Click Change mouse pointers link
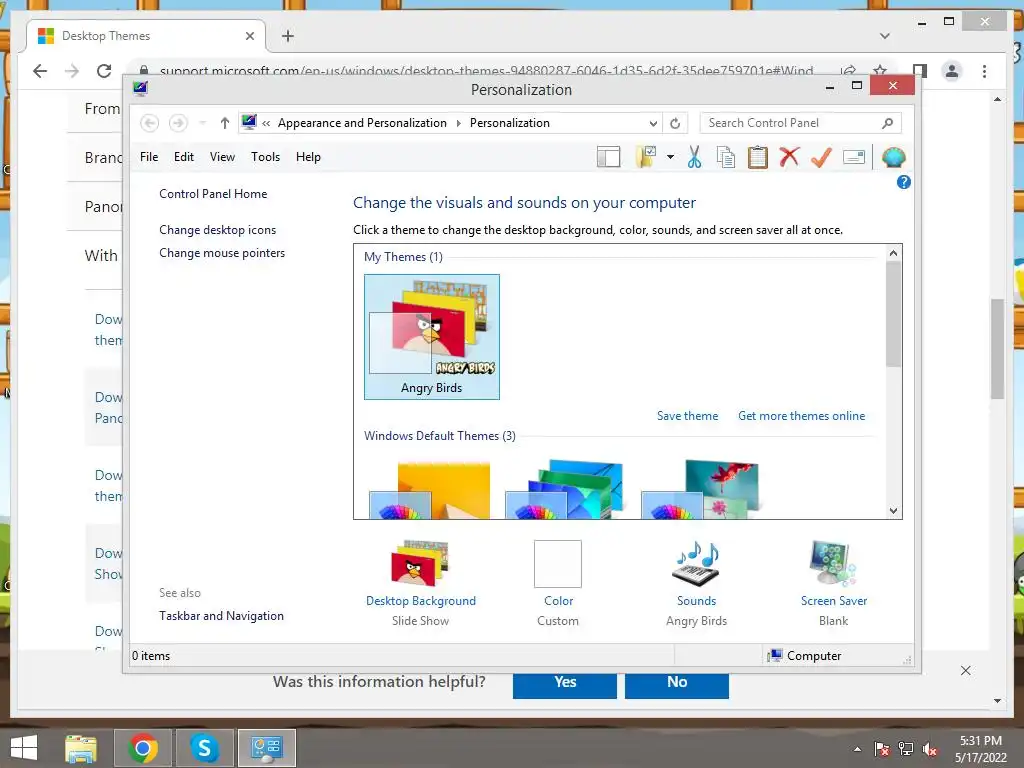This screenshot has height=768, width=1024. point(222,253)
